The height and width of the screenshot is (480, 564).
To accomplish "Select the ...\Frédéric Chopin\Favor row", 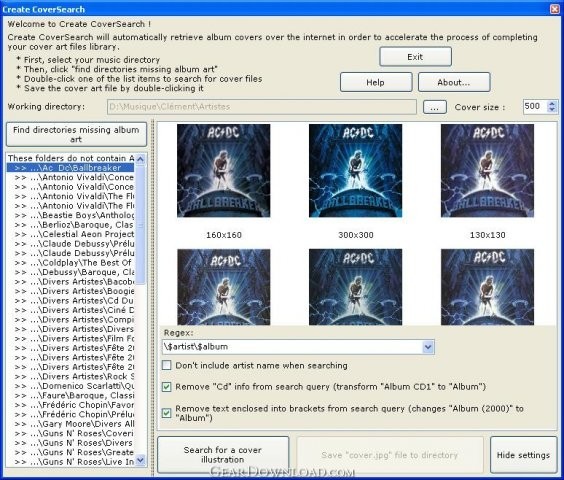I will pos(71,405).
